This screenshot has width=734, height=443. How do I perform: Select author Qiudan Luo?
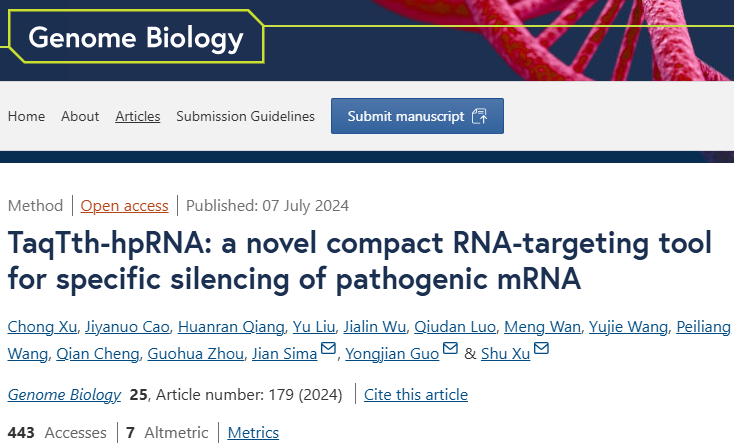pos(455,326)
